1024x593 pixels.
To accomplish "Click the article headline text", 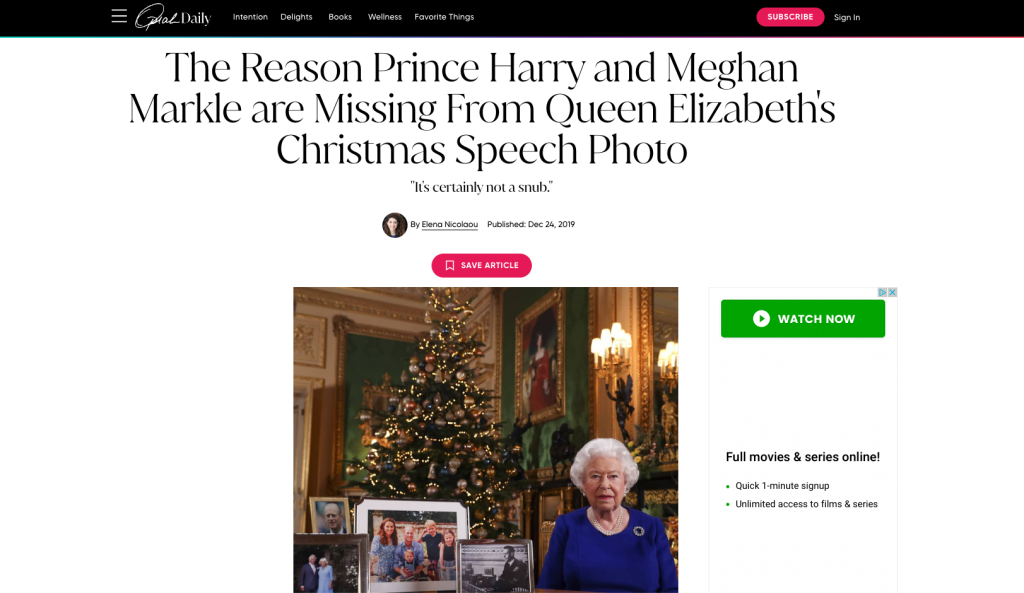I will pyautogui.click(x=482, y=108).
